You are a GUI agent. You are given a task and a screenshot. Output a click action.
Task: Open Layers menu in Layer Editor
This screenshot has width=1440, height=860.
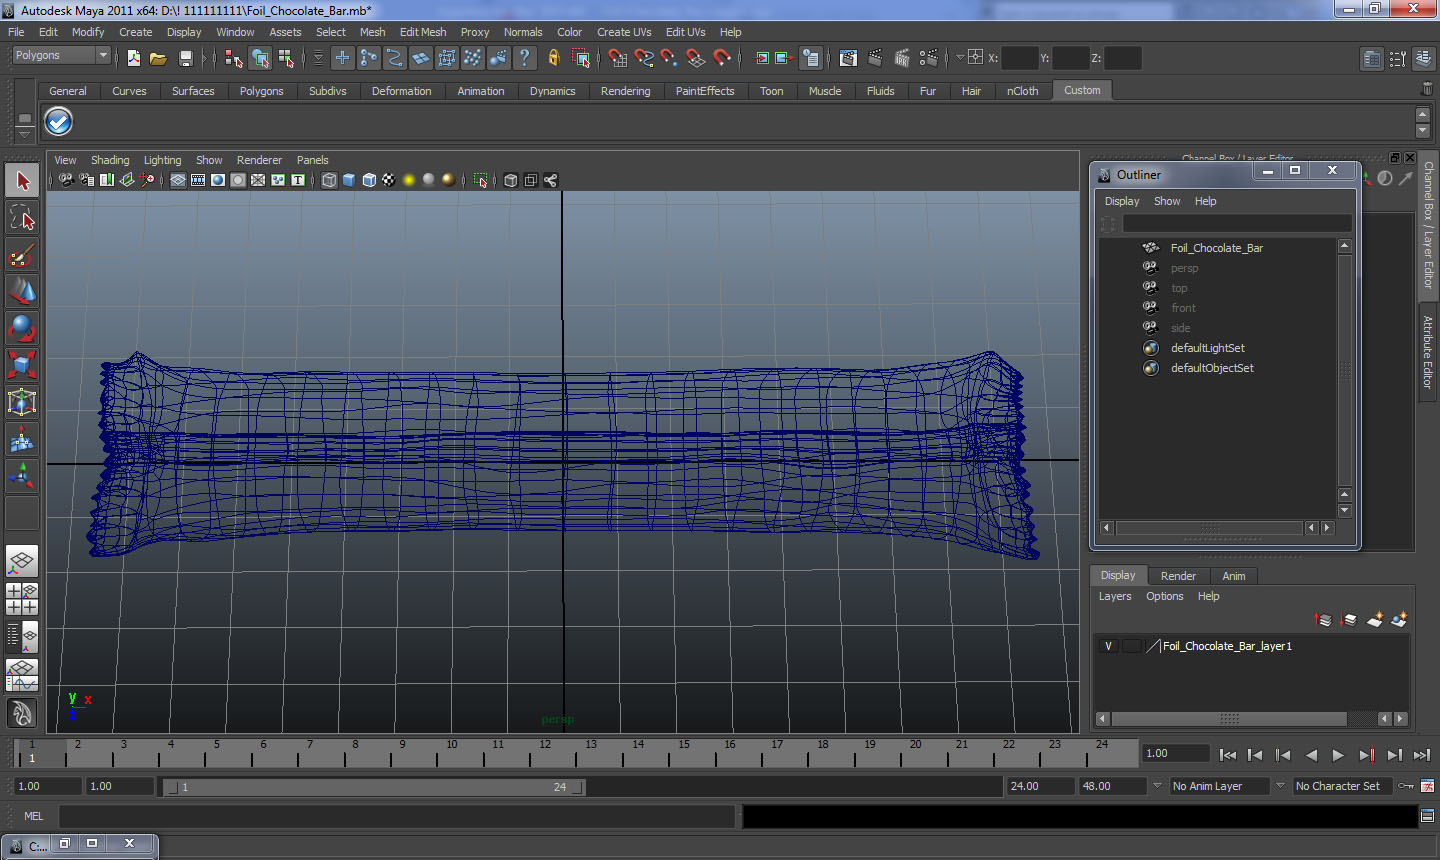pyautogui.click(x=1115, y=596)
